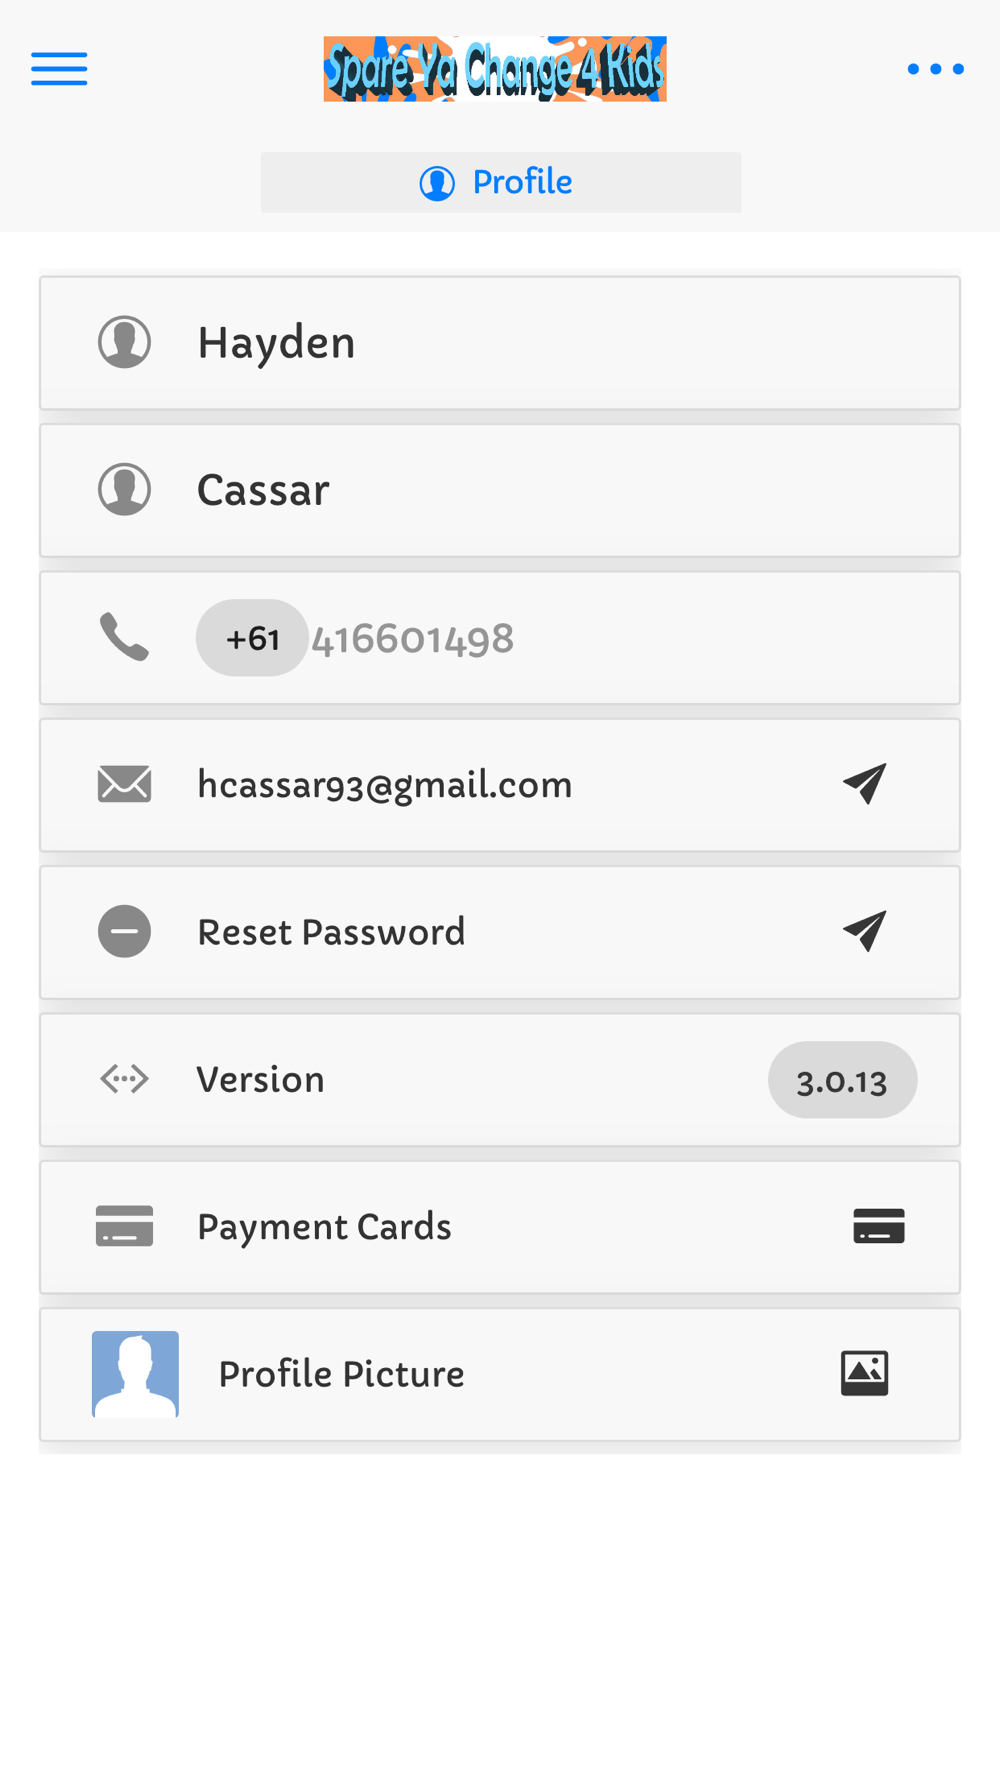Open the three-dot more options menu

coord(935,69)
